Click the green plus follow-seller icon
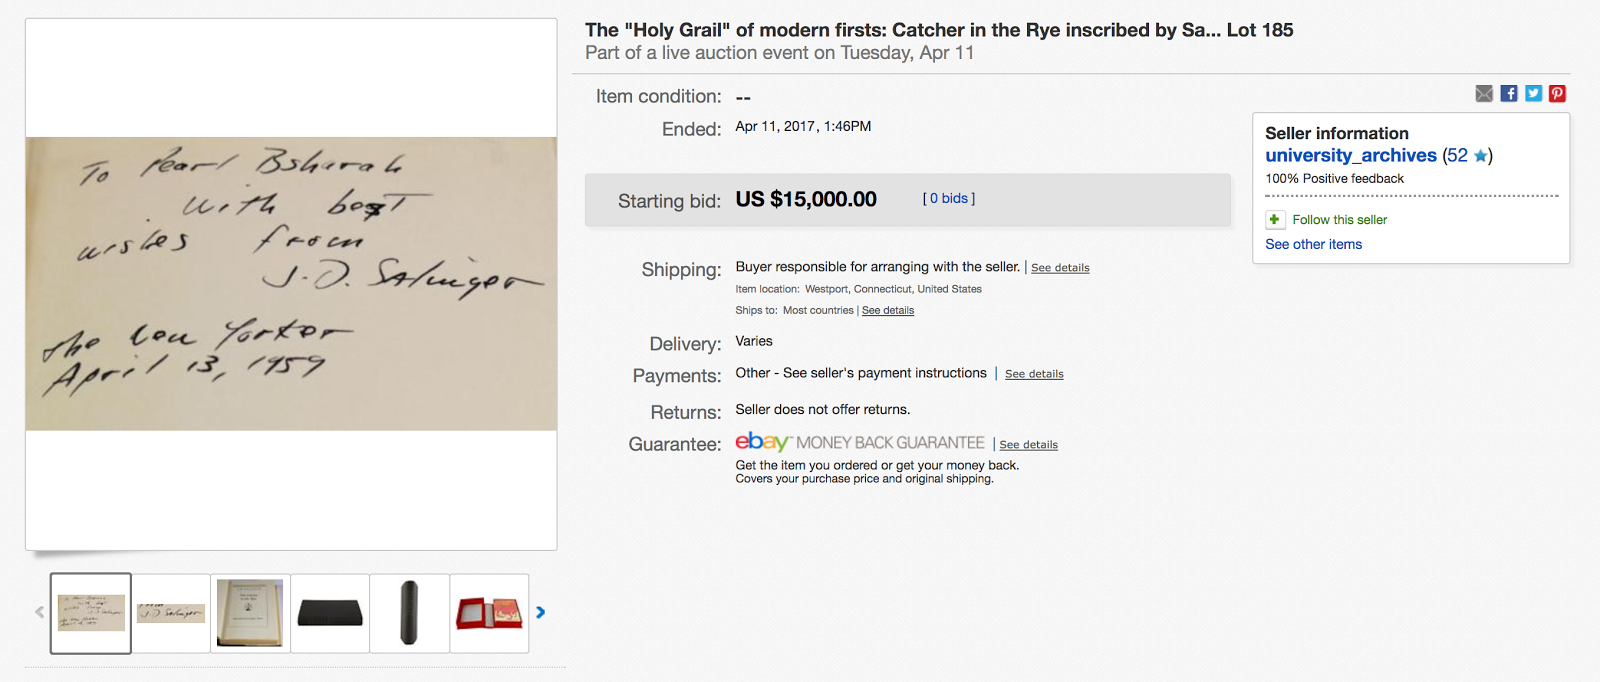The image size is (1600, 682). click(1274, 220)
